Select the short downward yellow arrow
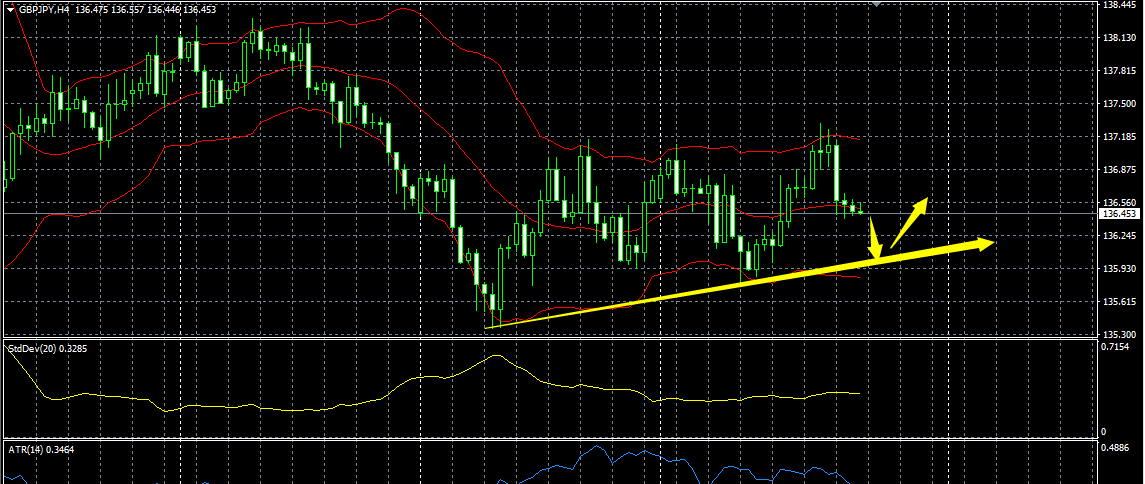This screenshot has height=484, width=1145. (873, 240)
